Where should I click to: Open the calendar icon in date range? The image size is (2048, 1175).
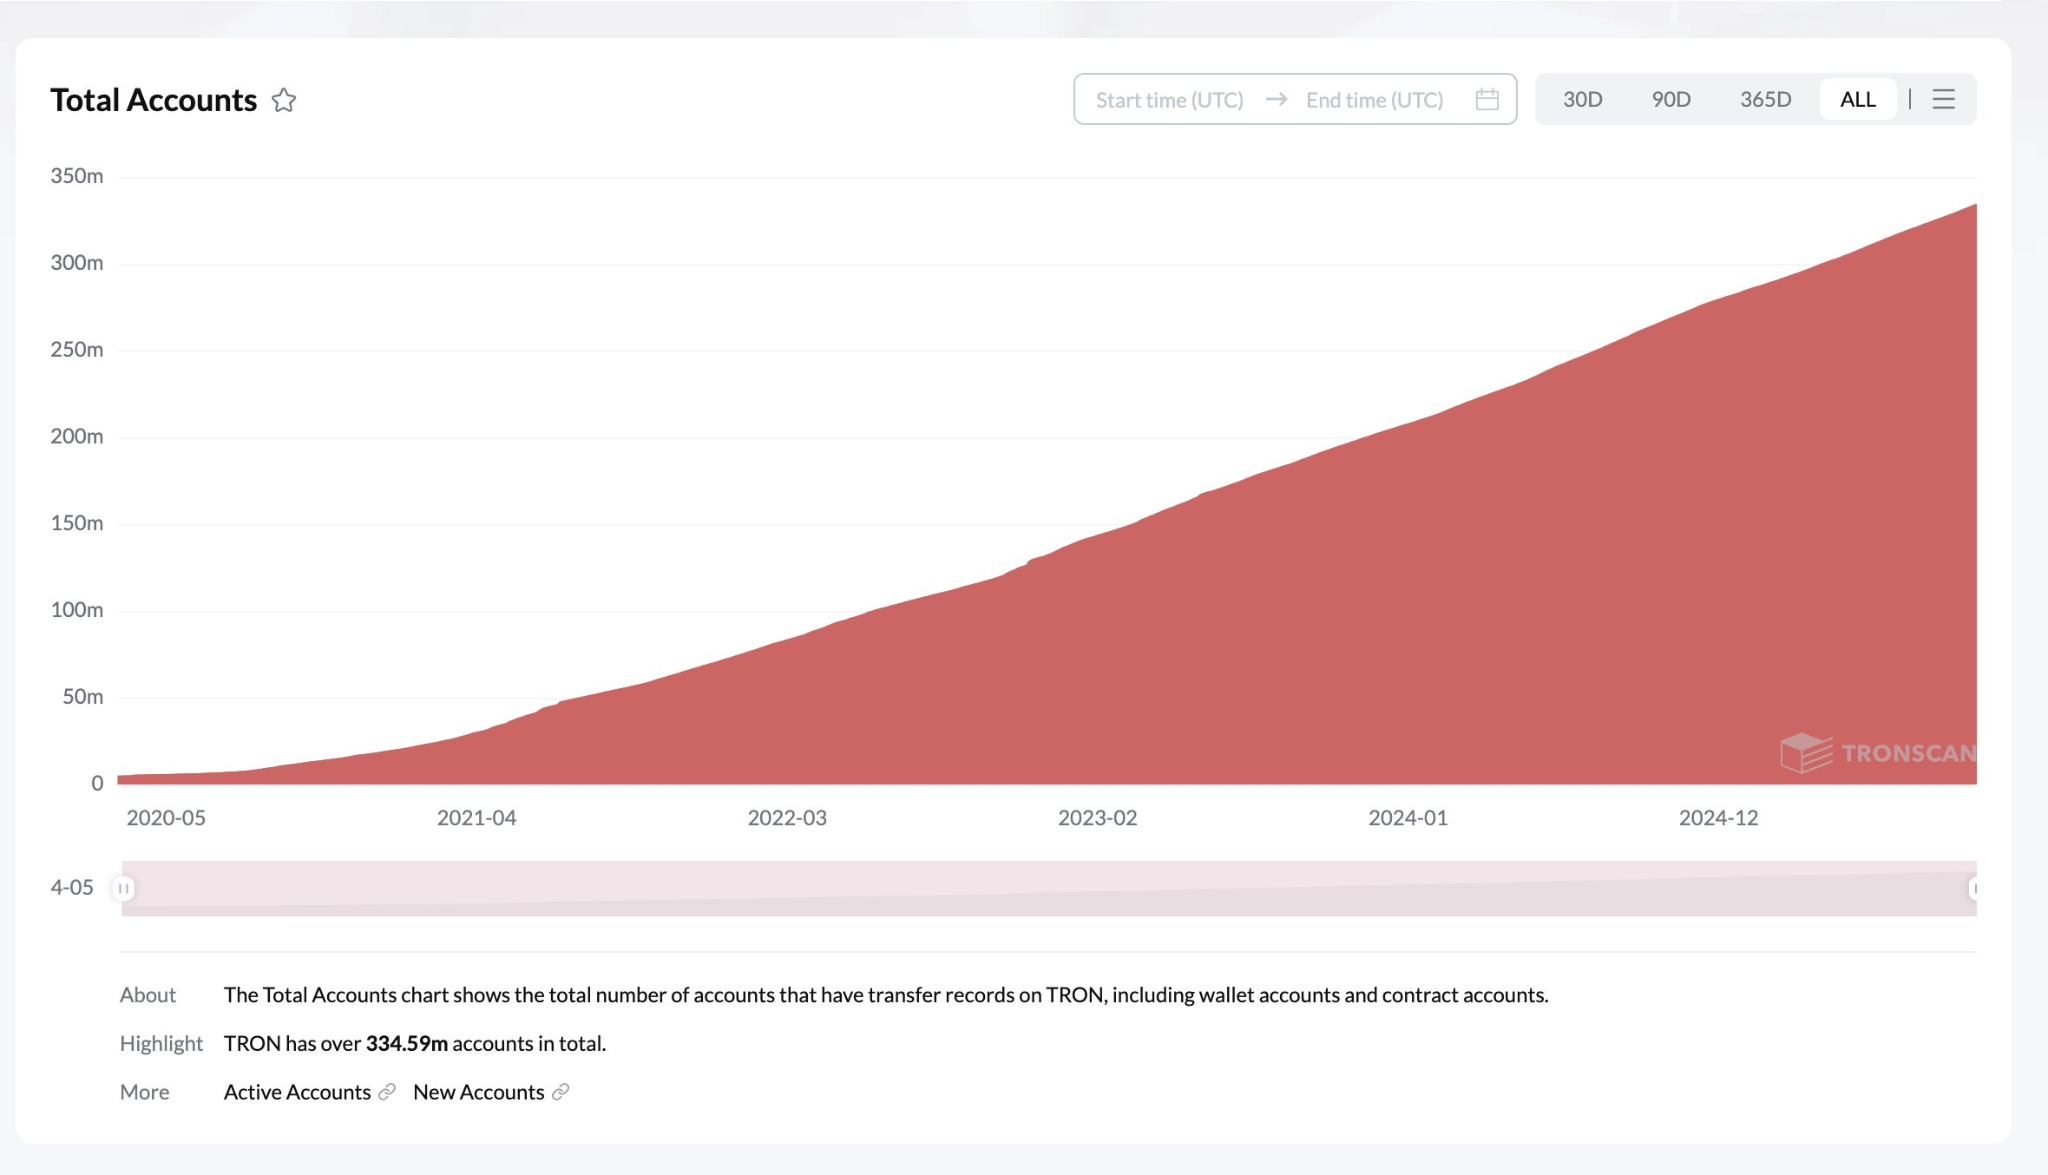(x=1487, y=99)
